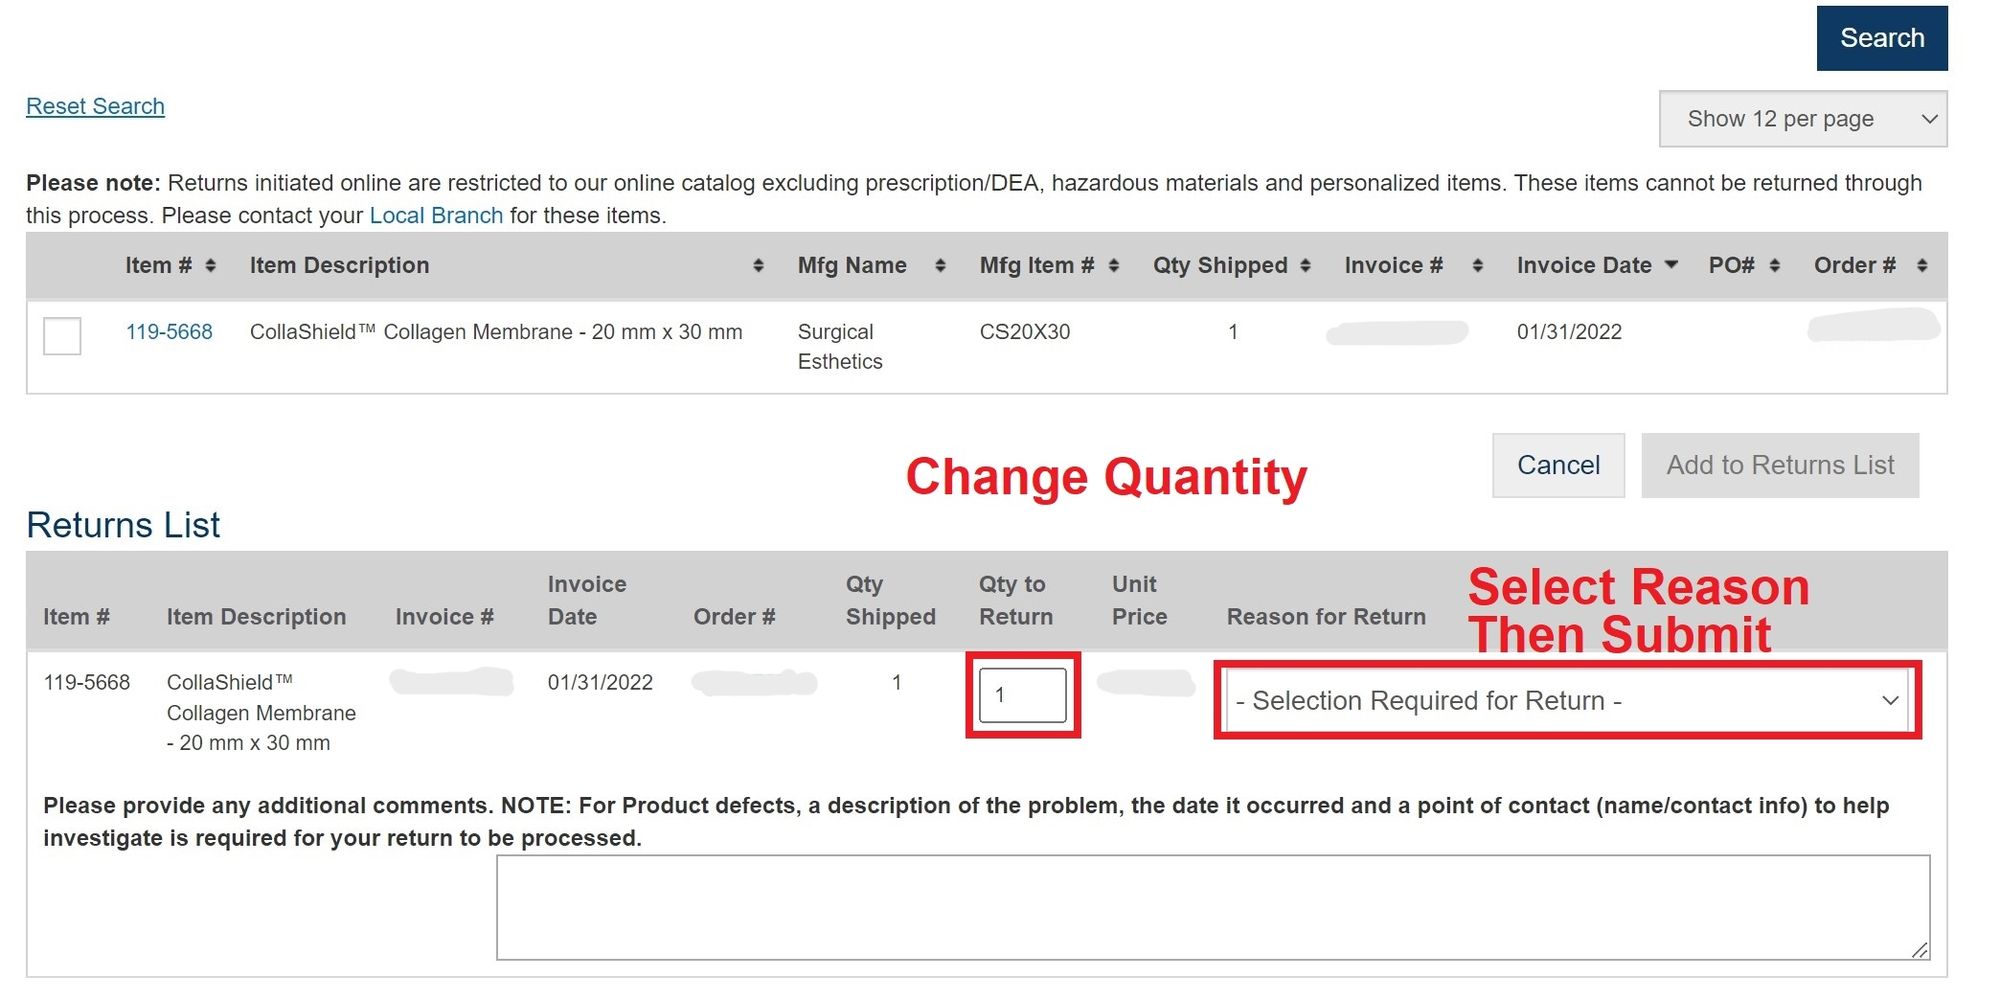Select the CS20X30 Mfg Item cell
Screen dimensions: 2000x1000
coord(1025,332)
